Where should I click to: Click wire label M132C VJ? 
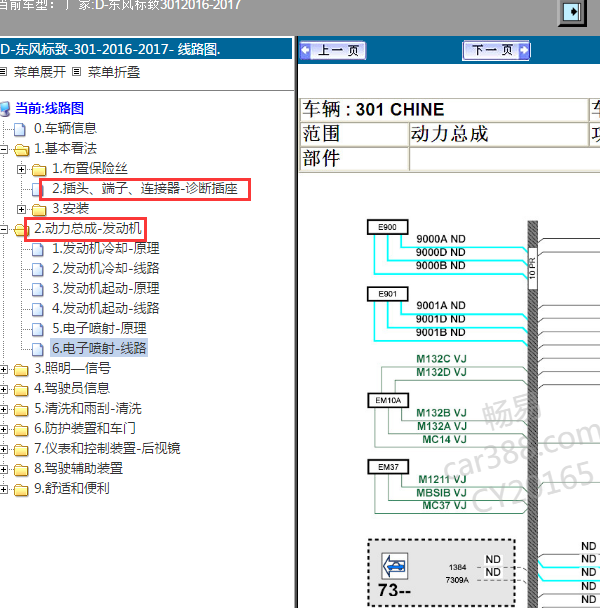point(441,359)
